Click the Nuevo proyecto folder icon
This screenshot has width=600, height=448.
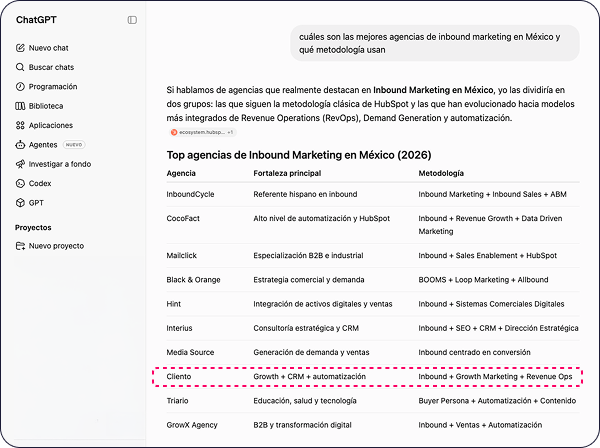click(x=20, y=246)
